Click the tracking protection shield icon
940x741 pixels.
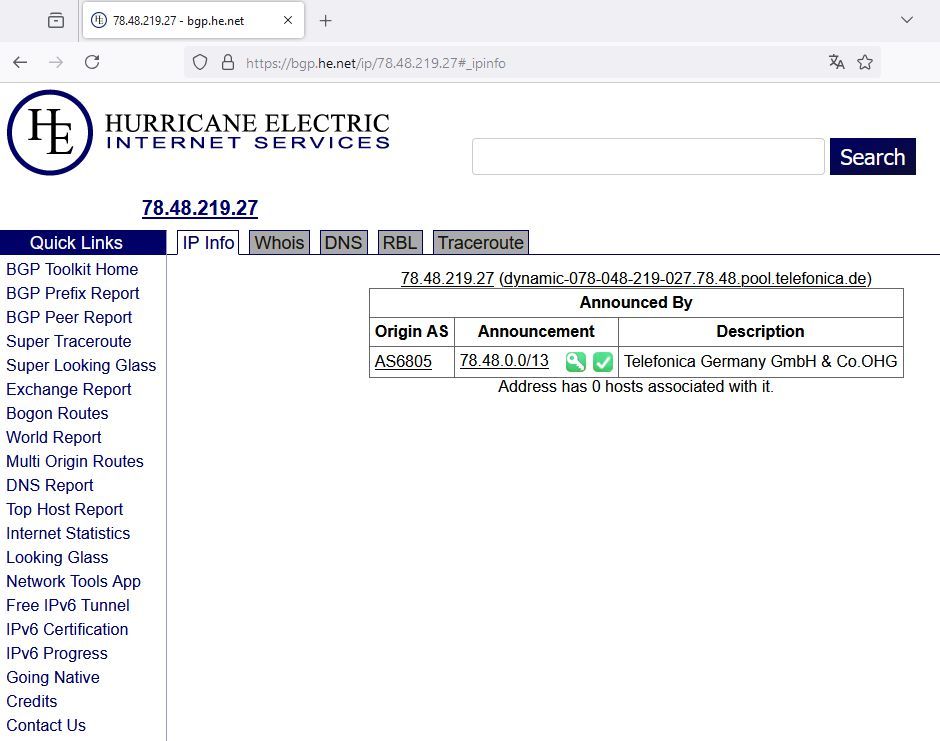click(200, 62)
